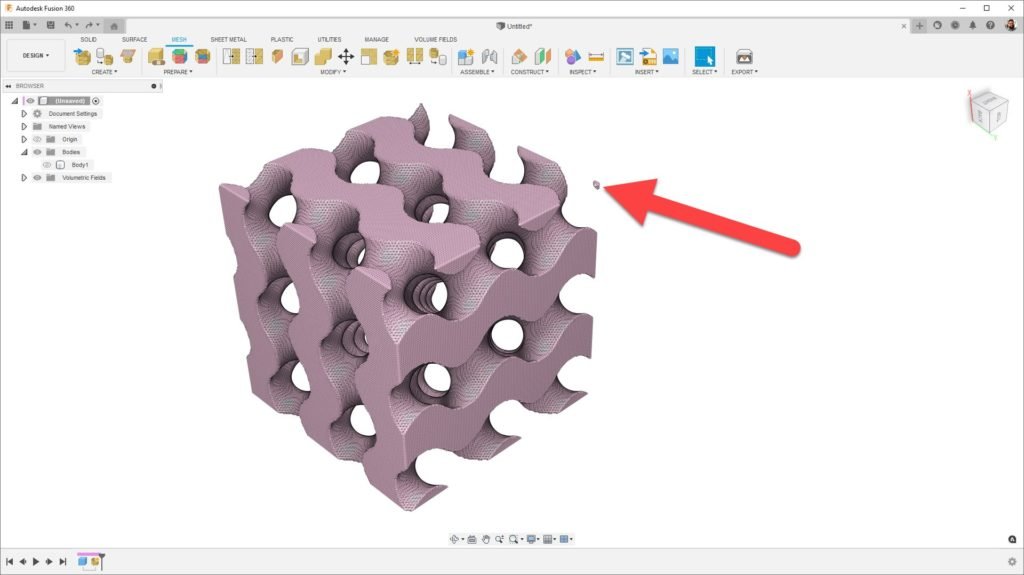Click the New Component icon in Assemble
Viewport: 1024px width, 575px height.
pos(466,56)
